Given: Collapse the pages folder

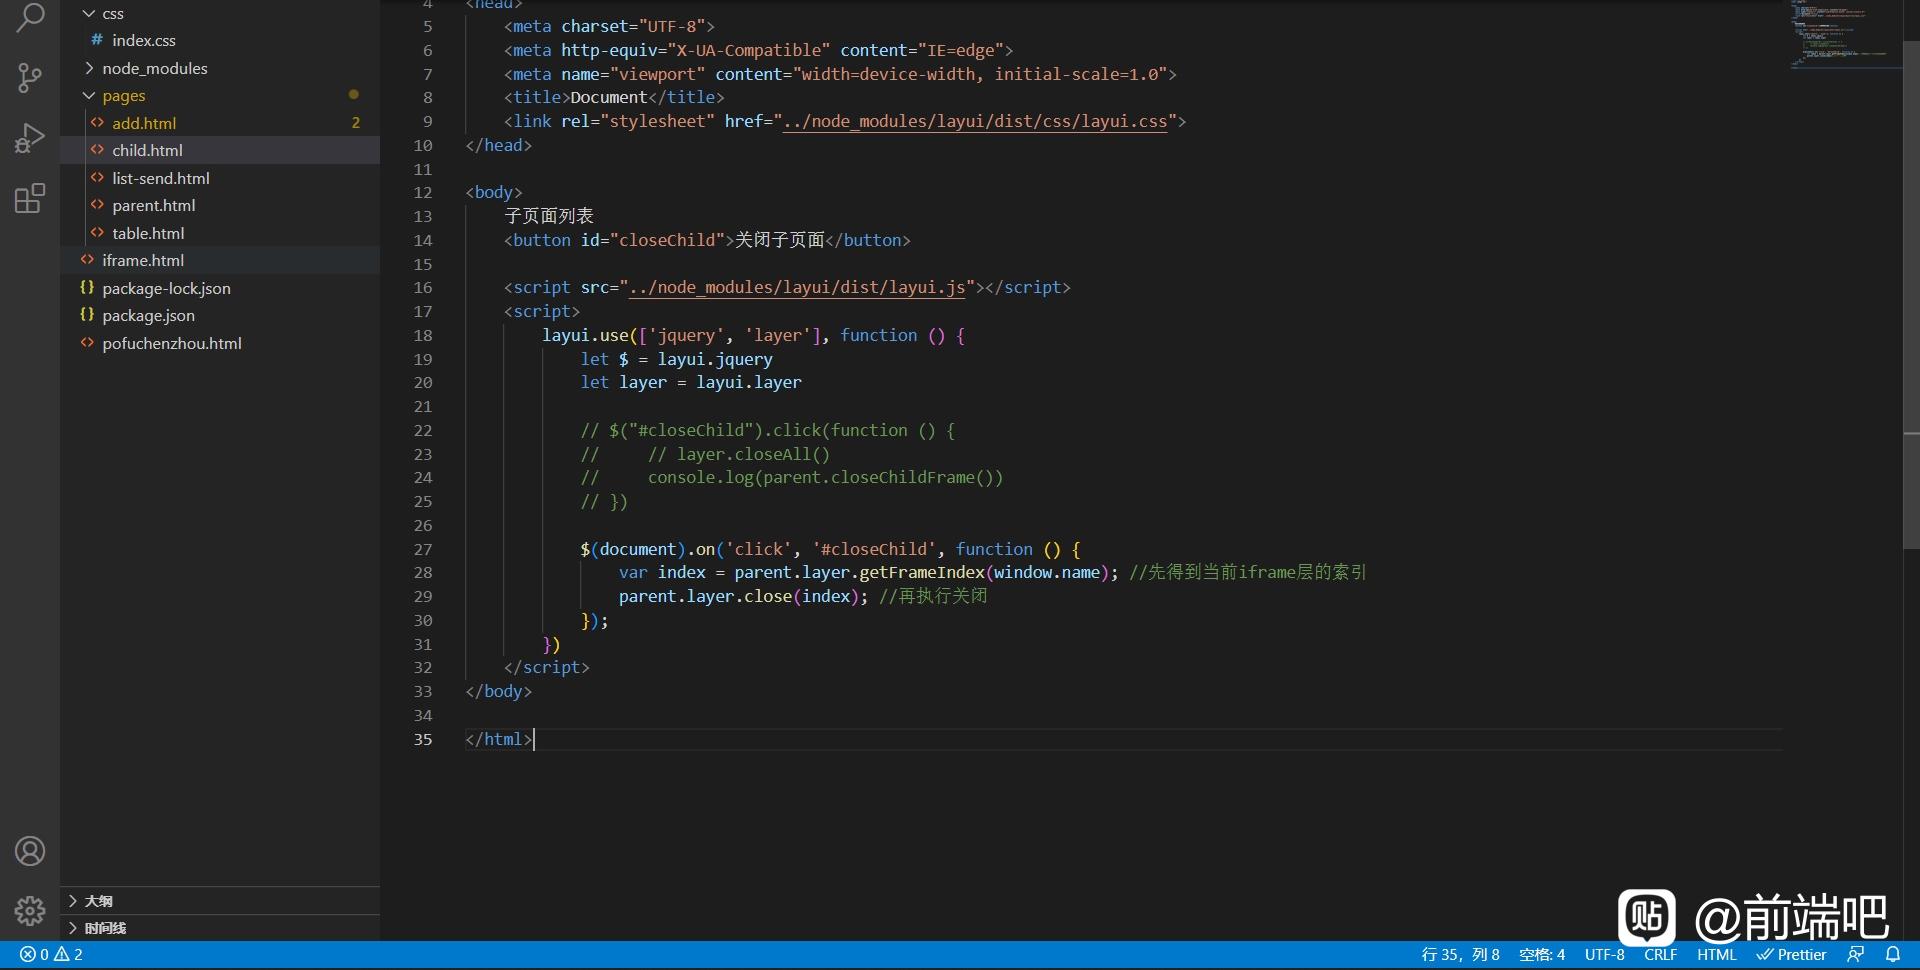Looking at the screenshot, I should click(x=220, y=95).
